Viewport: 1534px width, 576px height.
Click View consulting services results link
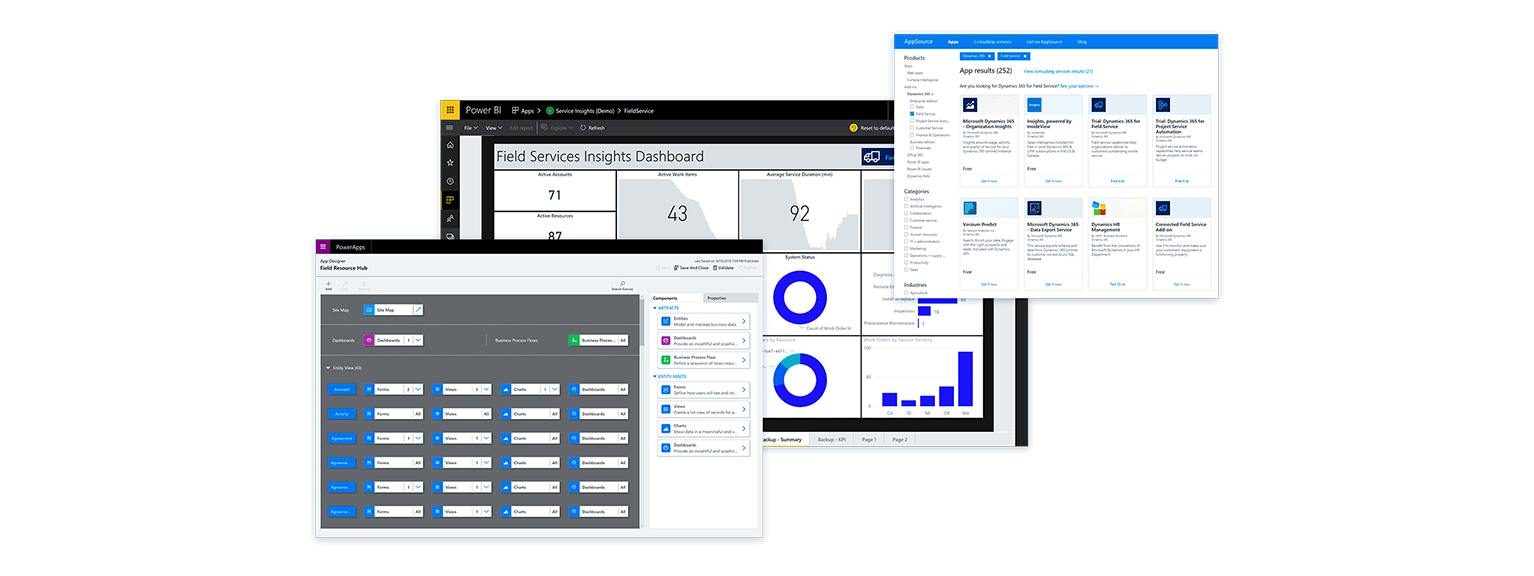point(1058,71)
